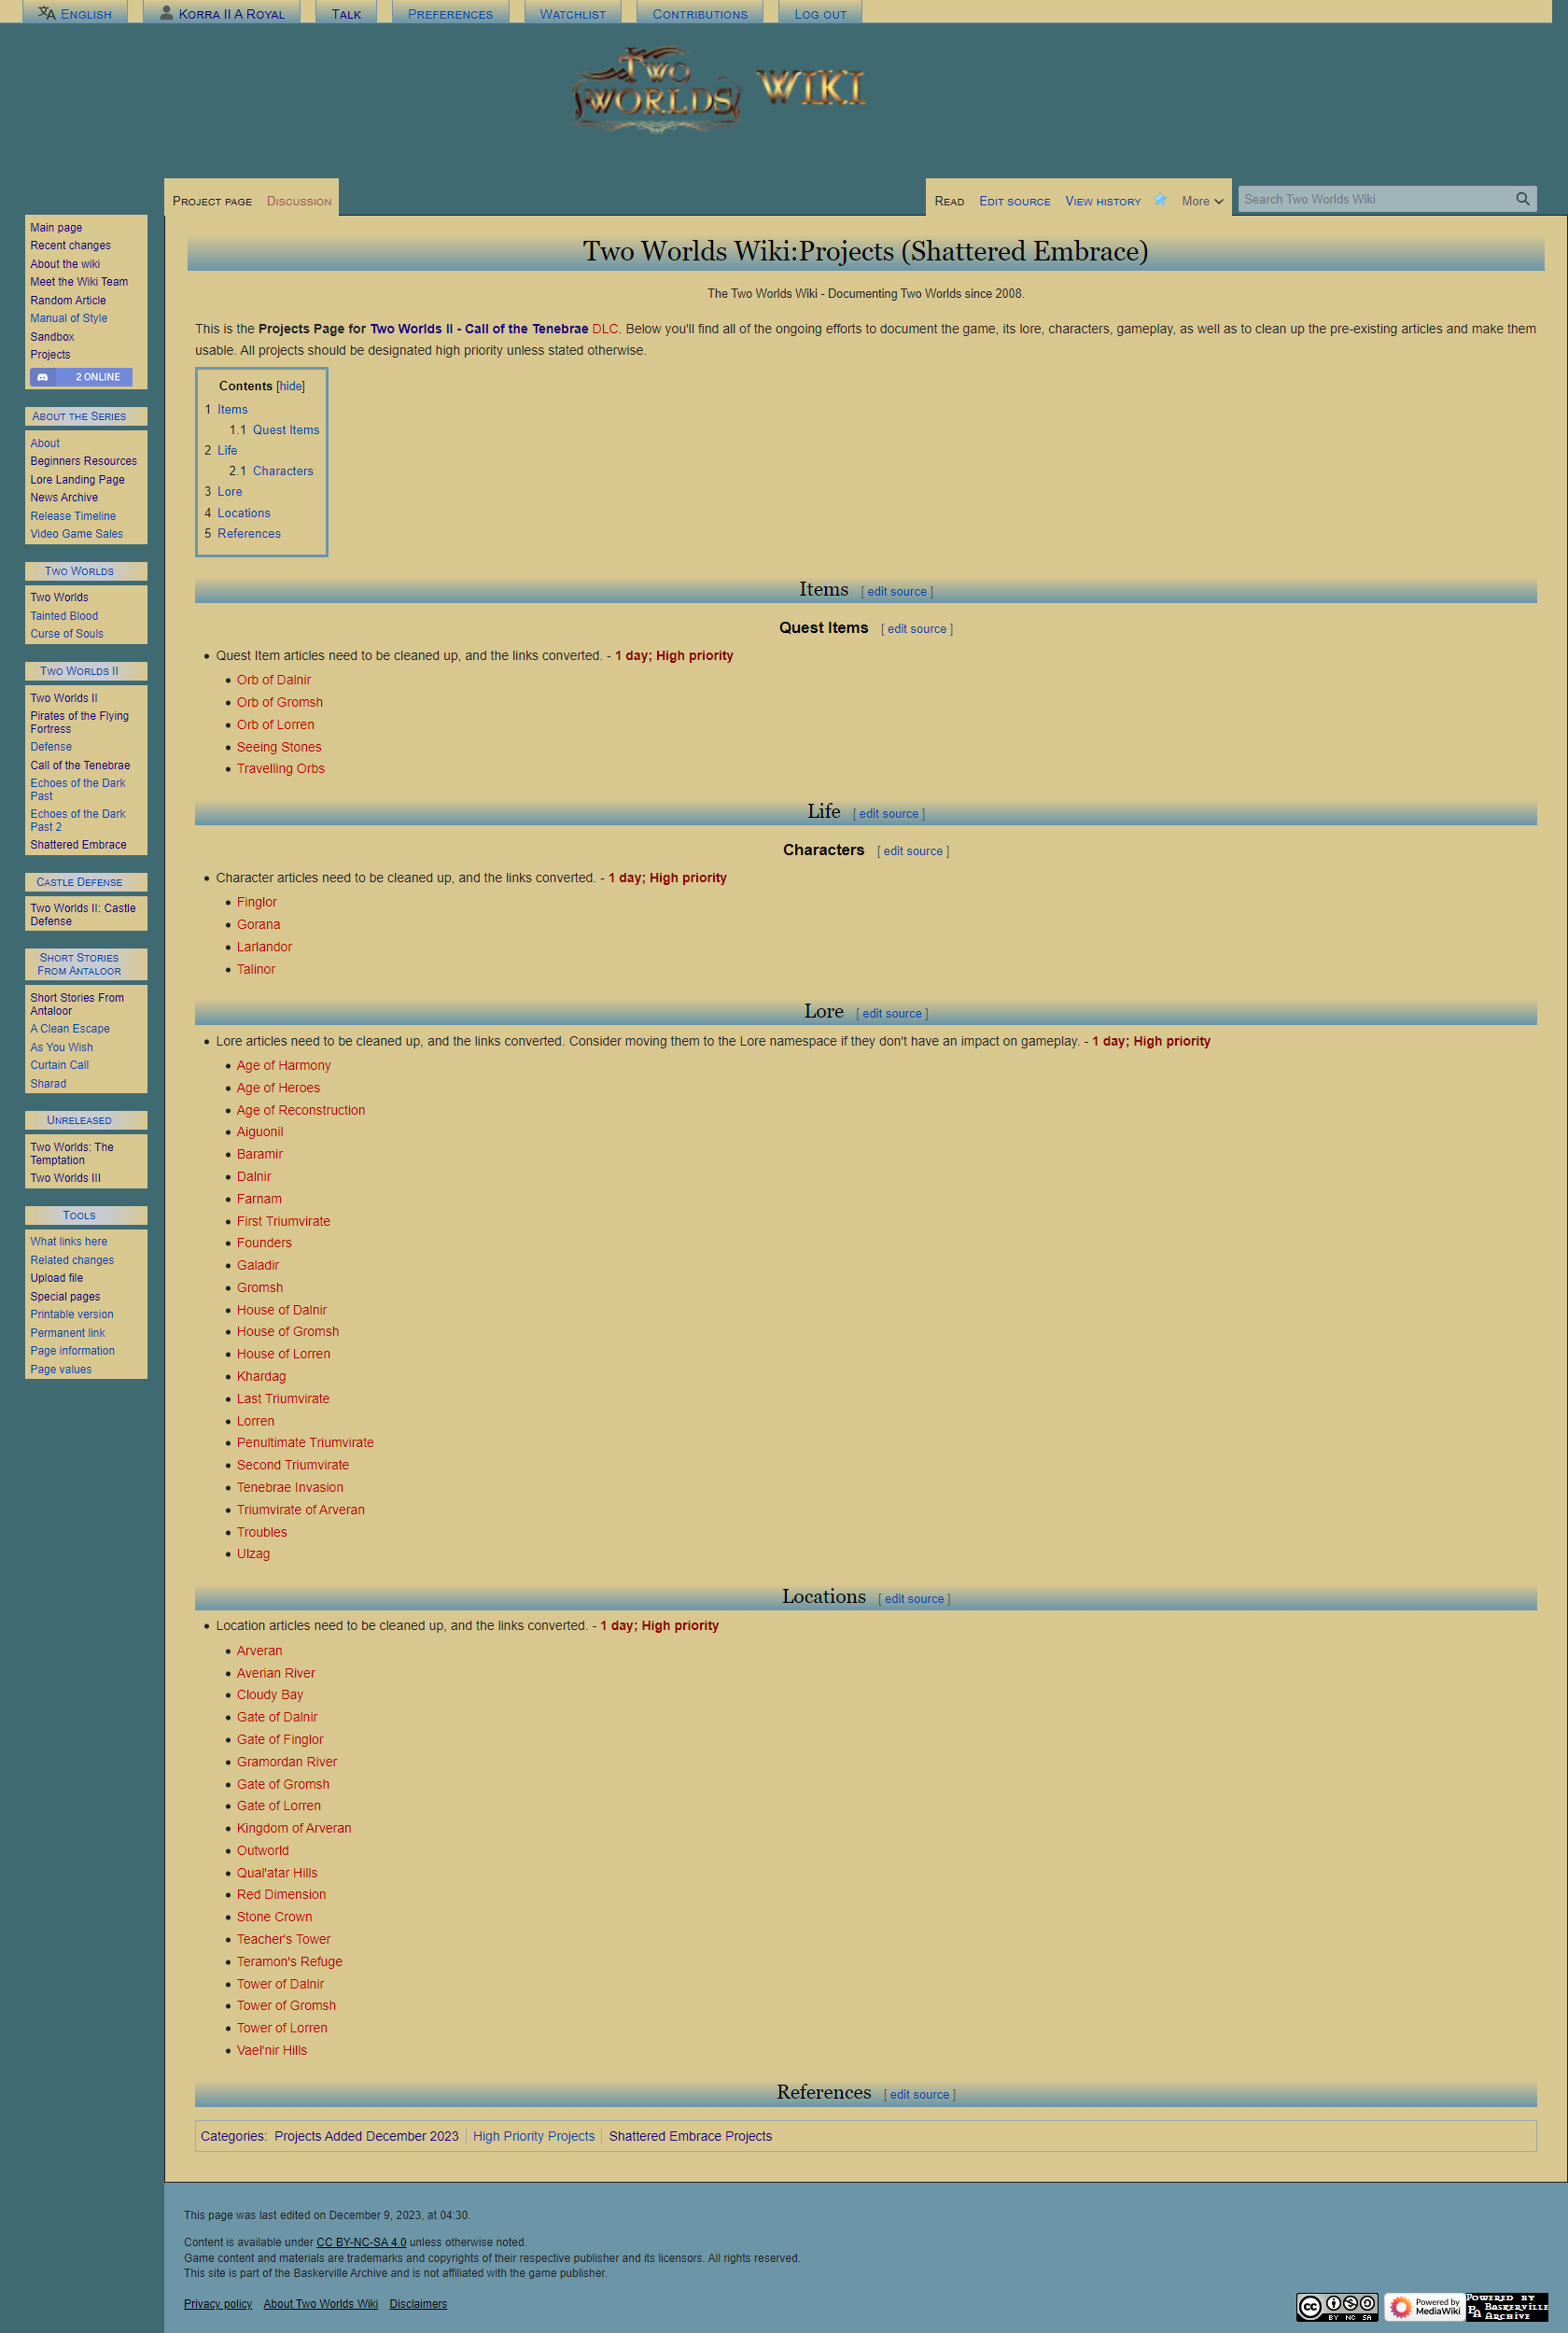This screenshot has width=1568, height=2333.
Task: Open Pirates of the Flying Fortress link
Action: click(79, 723)
